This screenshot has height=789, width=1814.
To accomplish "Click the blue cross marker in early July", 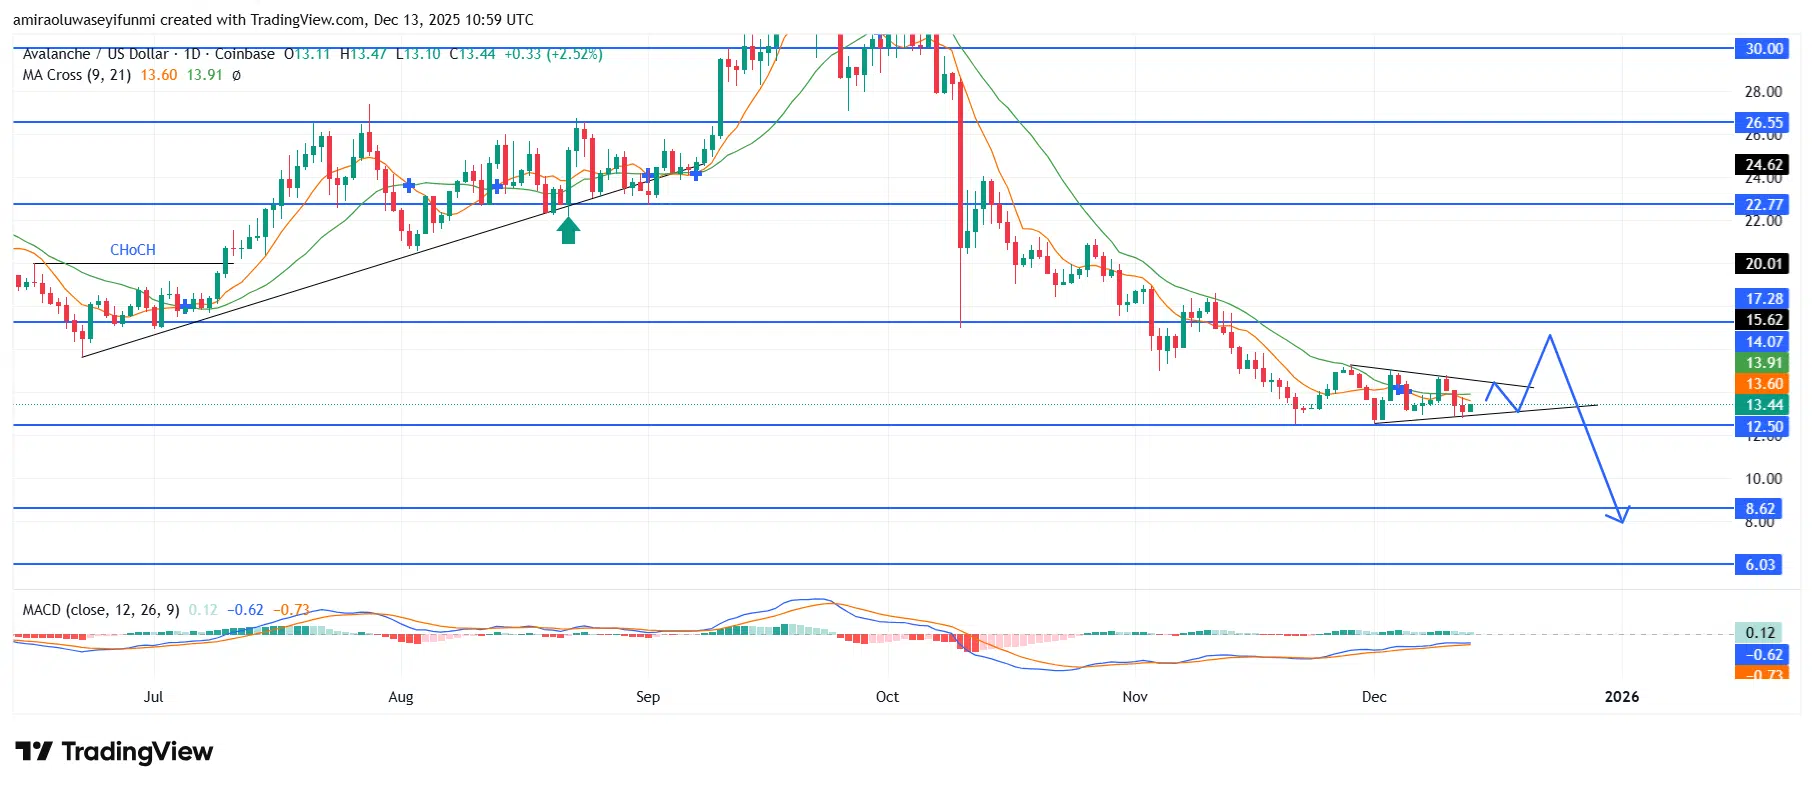I will (x=186, y=305).
